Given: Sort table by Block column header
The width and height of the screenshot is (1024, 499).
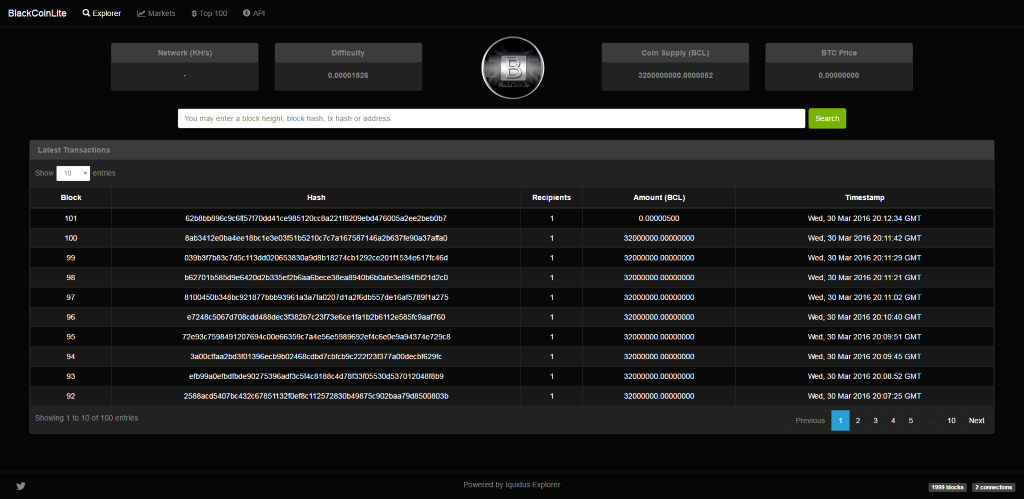Looking at the screenshot, I should 71,197.
